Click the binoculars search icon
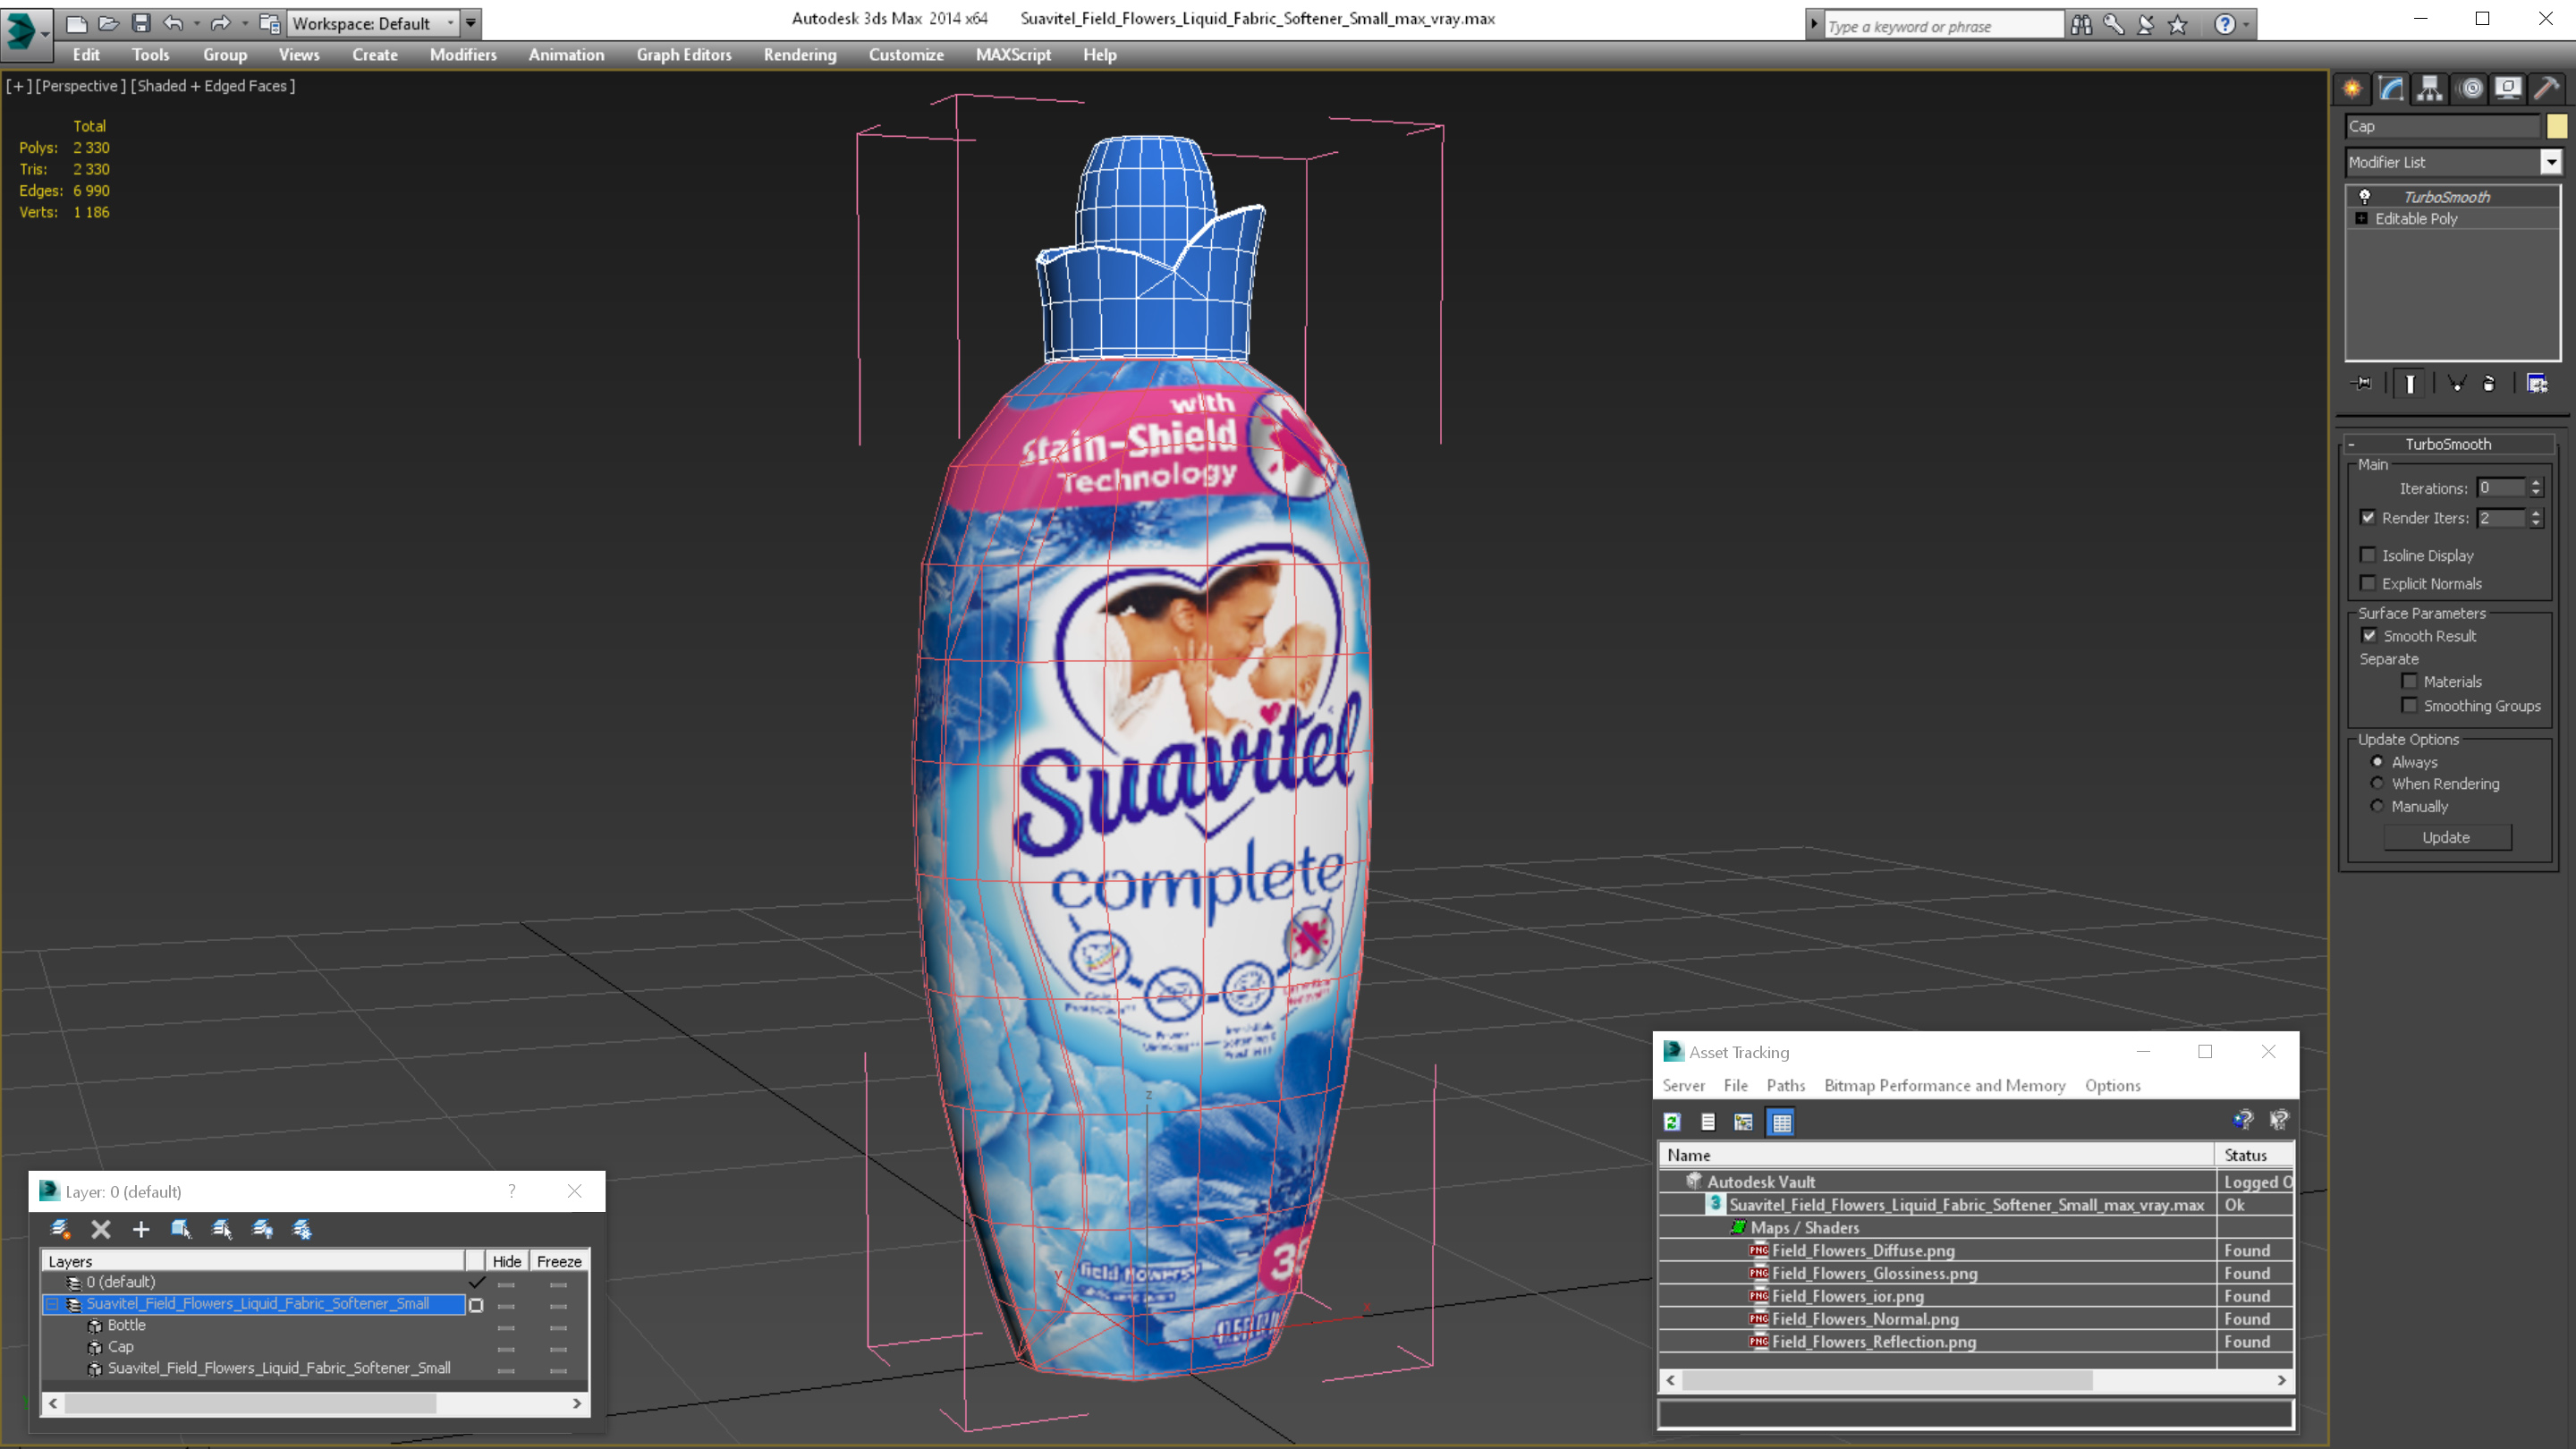This screenshot has width=2576, height=1449. coord(2081,25)
